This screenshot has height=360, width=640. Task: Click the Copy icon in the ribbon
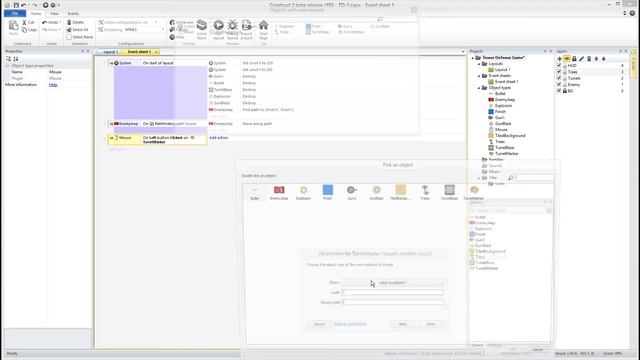24,30
